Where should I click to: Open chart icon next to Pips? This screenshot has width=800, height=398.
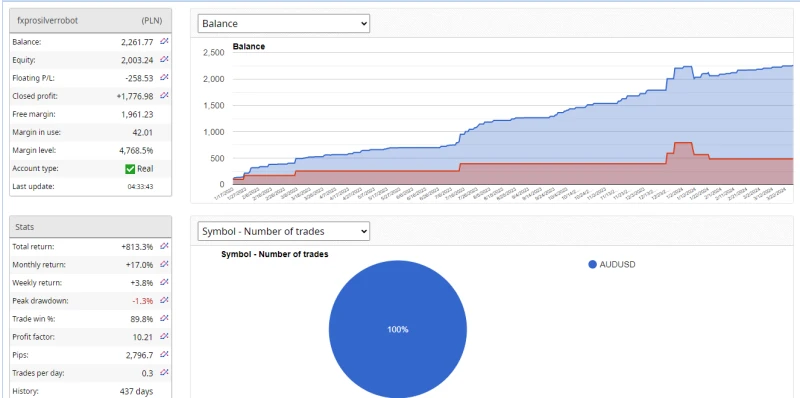(x=164, y=354)
